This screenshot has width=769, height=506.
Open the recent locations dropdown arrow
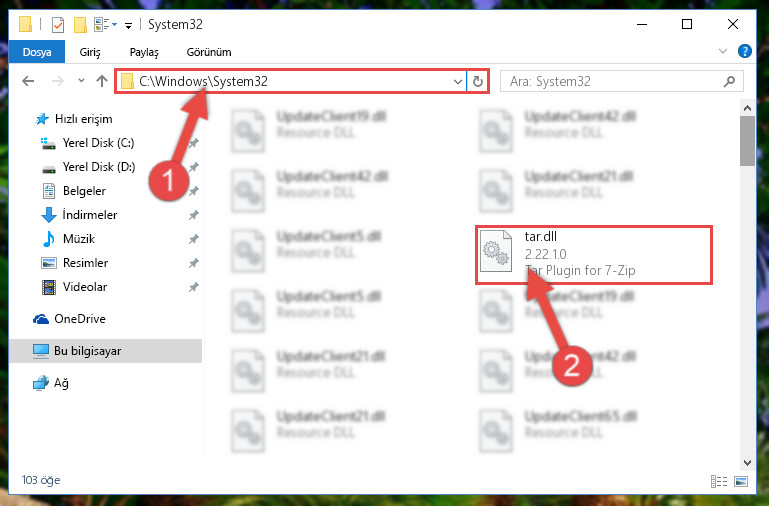(81, 80)
